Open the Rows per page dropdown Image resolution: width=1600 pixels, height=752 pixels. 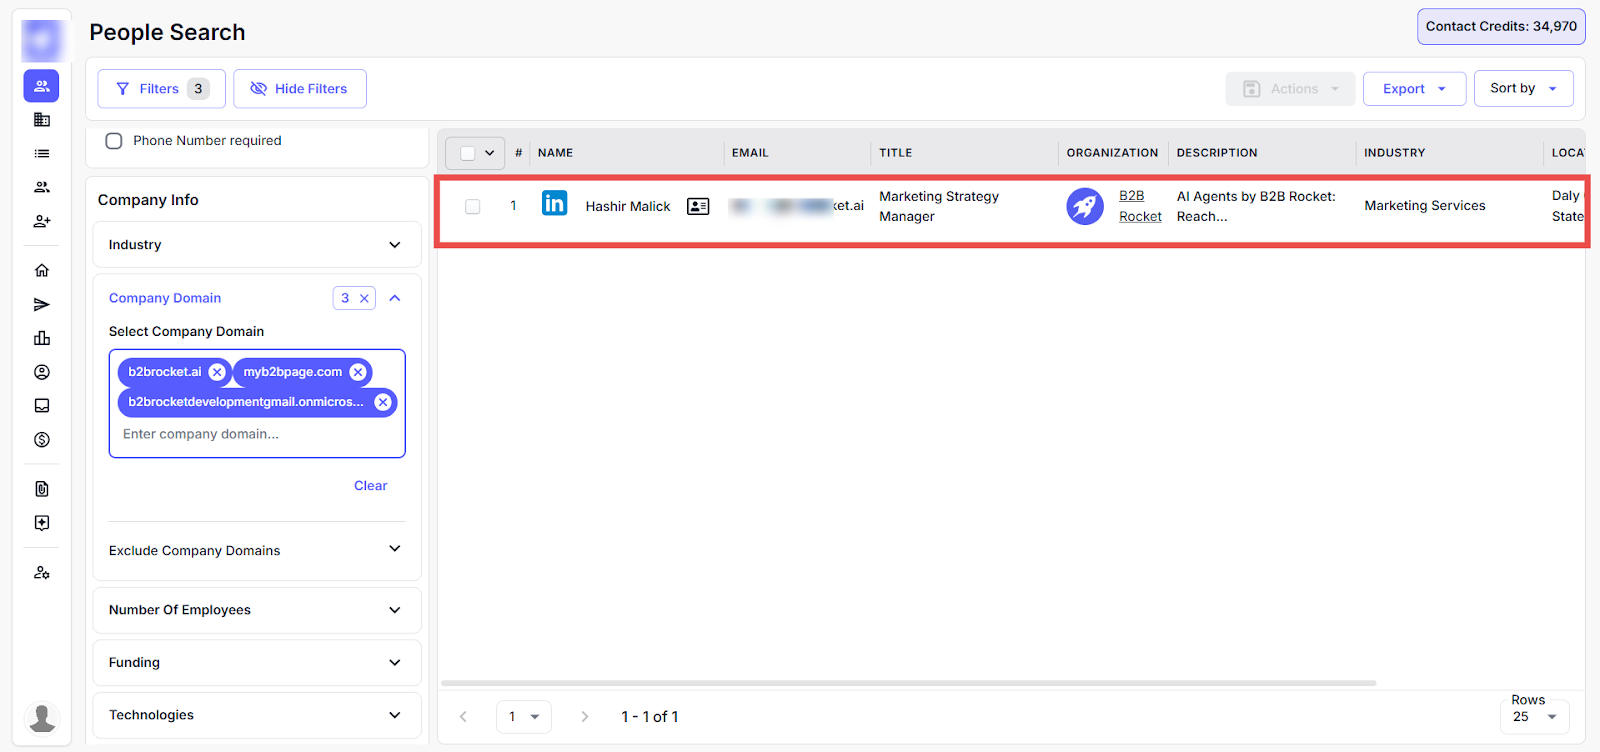(1534, 717)
